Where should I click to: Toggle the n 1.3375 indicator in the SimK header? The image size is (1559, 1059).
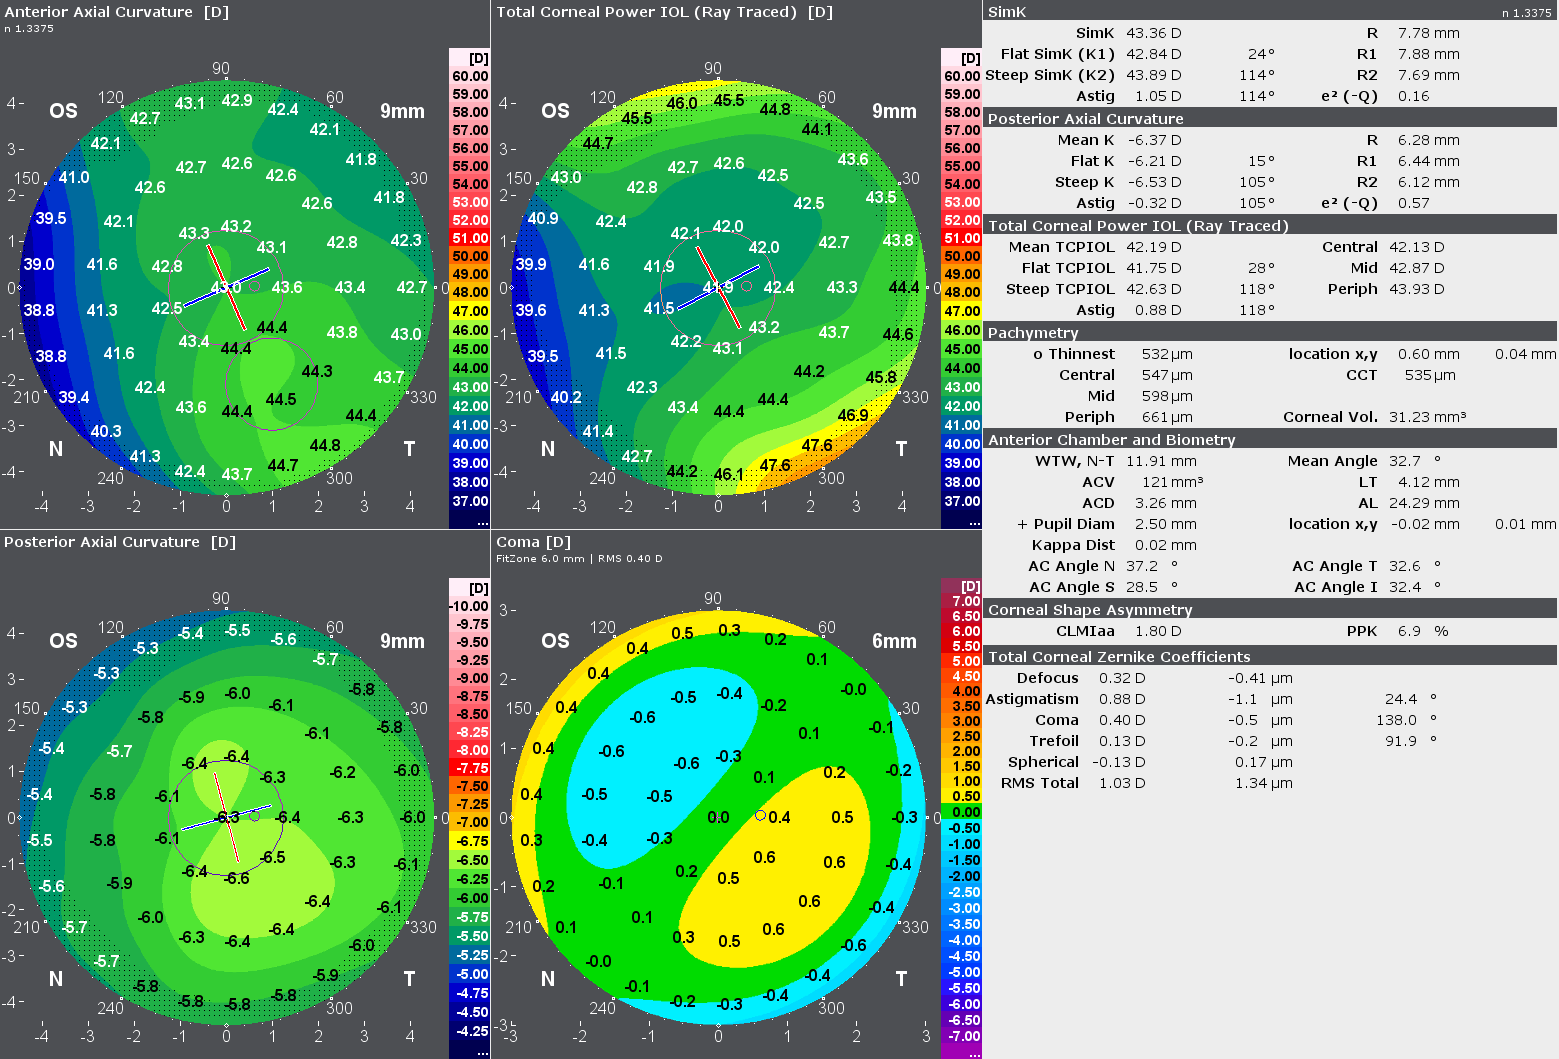[x=1524, y=12]
